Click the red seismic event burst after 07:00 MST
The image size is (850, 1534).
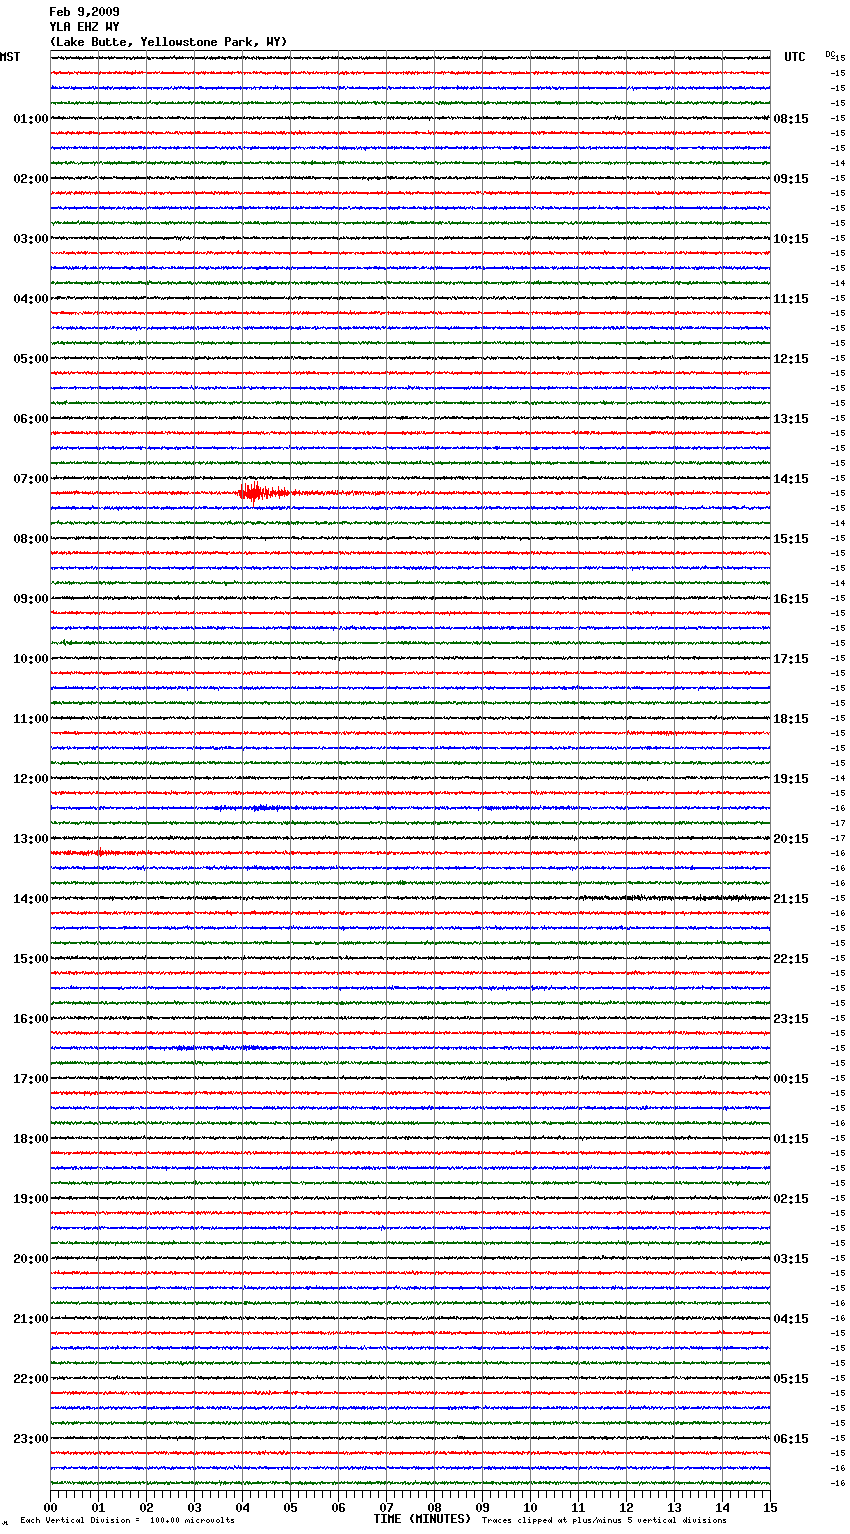[263, 492]
